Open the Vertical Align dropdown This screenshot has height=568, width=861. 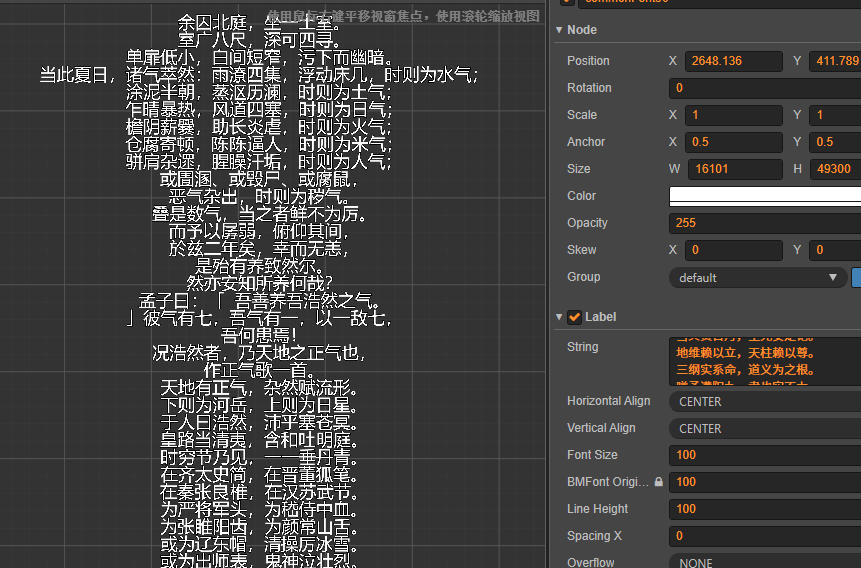(765, 428)
